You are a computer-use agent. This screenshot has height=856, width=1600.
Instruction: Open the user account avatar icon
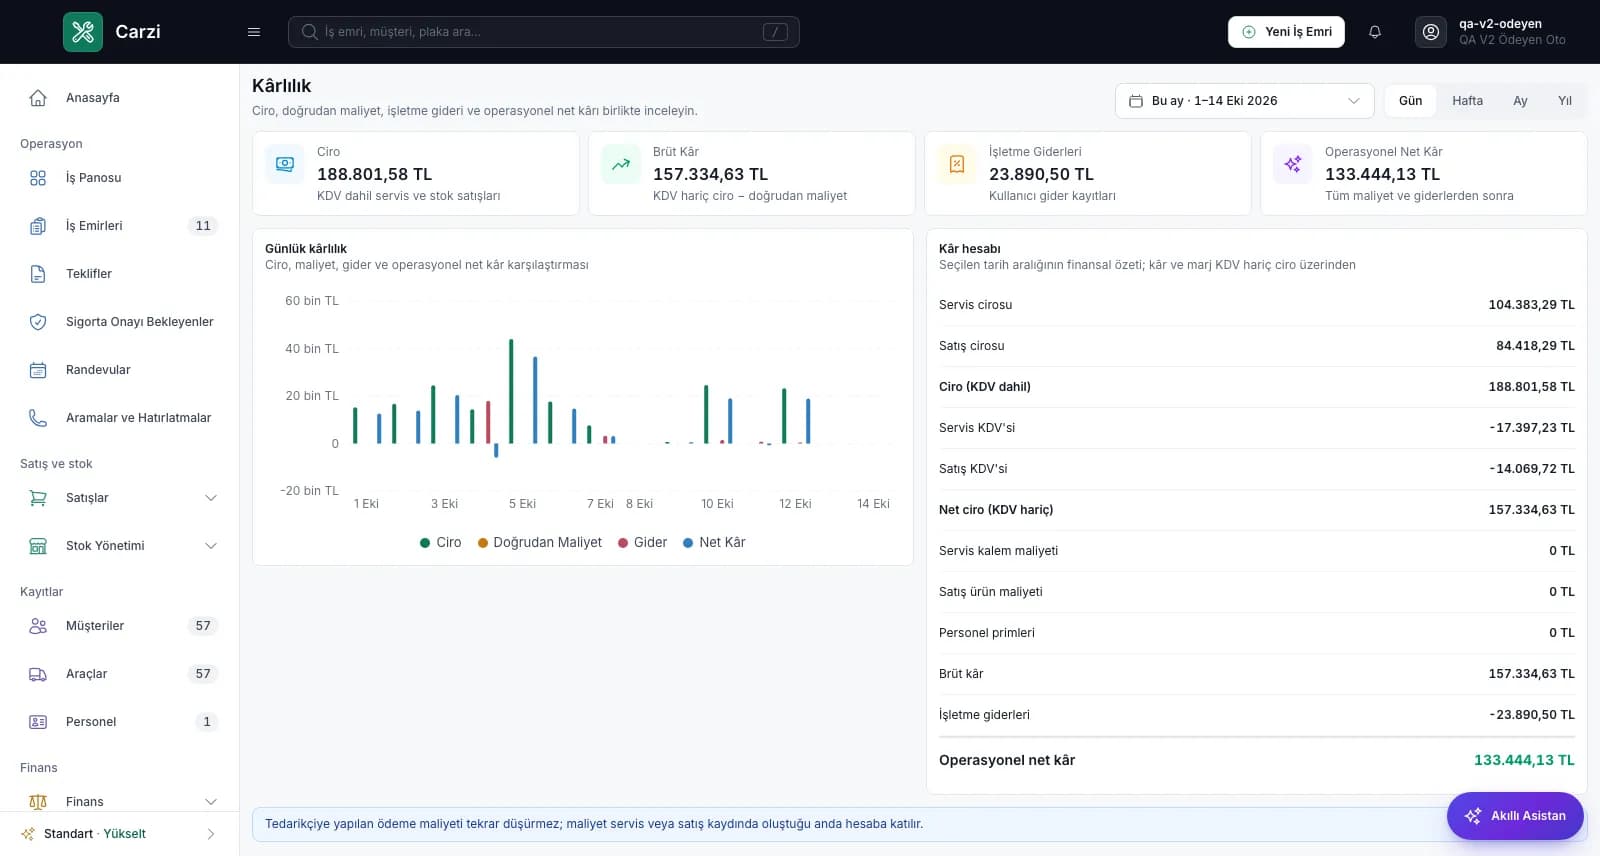click(x=1431, y=32)
